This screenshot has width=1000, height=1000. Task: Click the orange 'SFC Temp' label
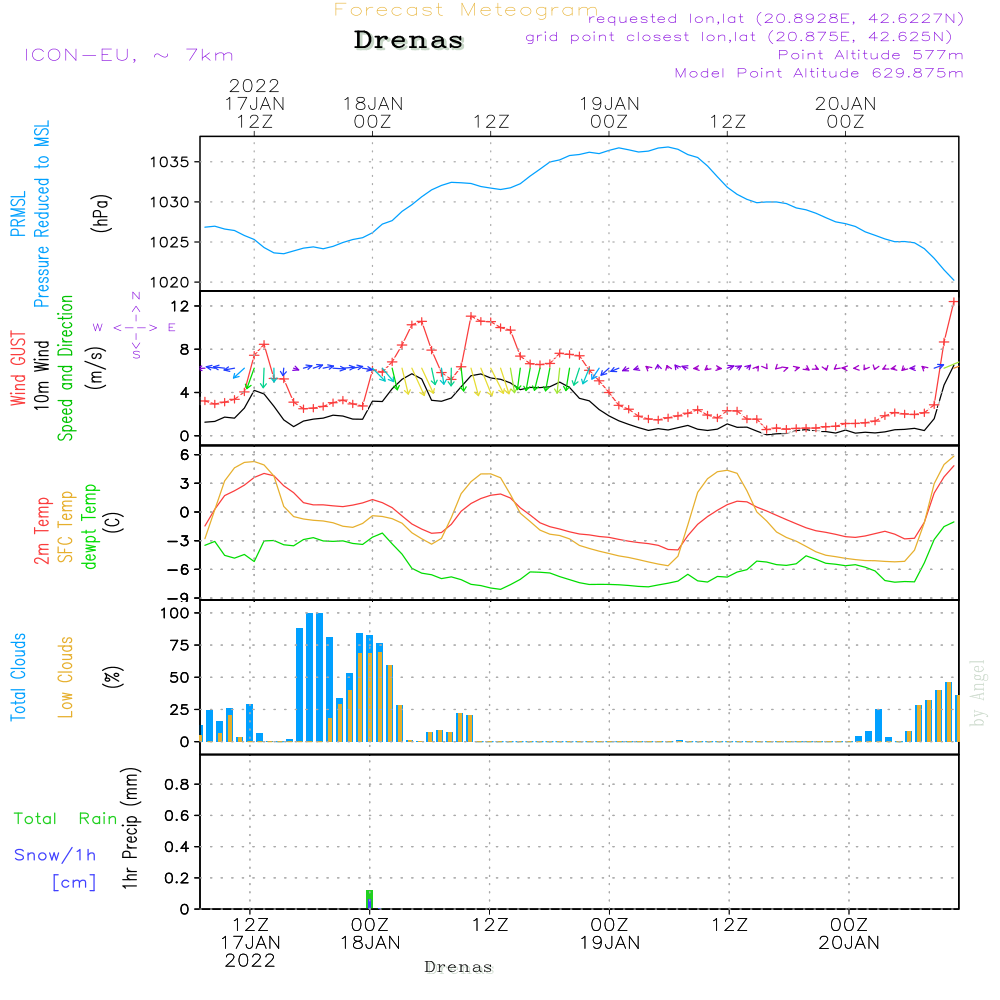[65, 527]
